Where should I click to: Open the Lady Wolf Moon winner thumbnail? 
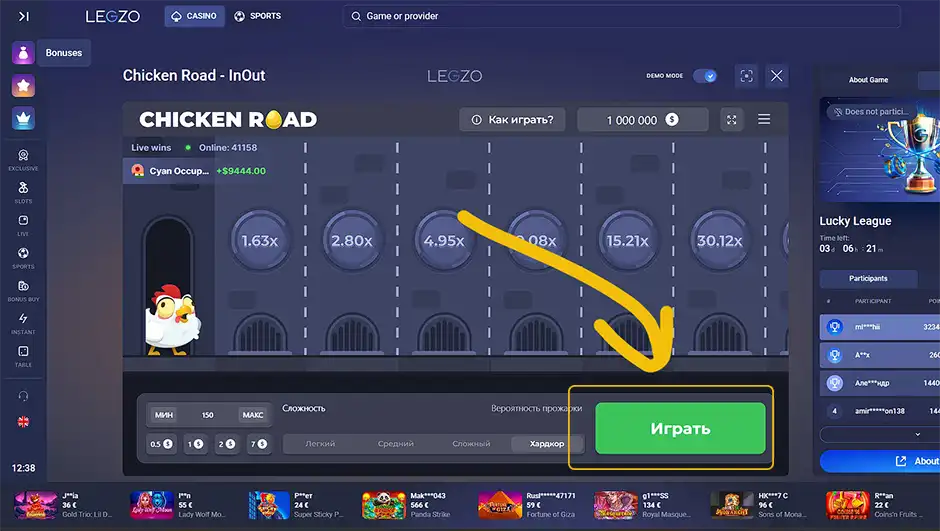(152, 505)
